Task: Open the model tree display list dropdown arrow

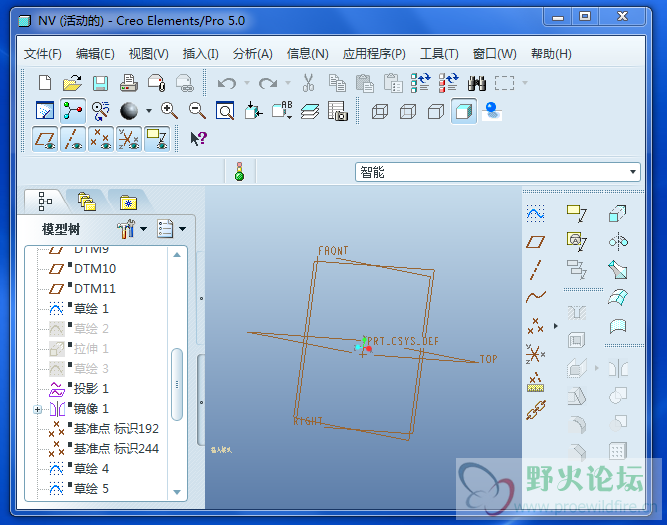Action: pyautogui.click(x=182, y=229)
